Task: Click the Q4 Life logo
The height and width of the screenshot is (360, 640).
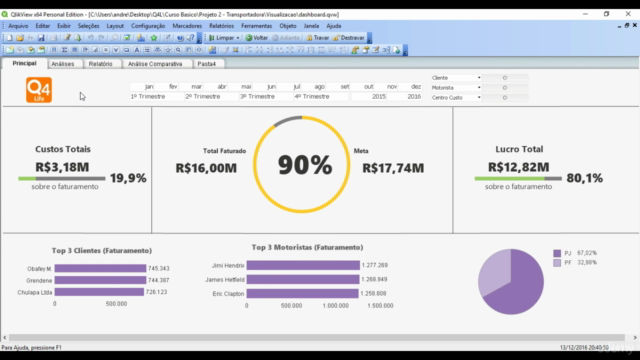Action: (x=39, y=90)
